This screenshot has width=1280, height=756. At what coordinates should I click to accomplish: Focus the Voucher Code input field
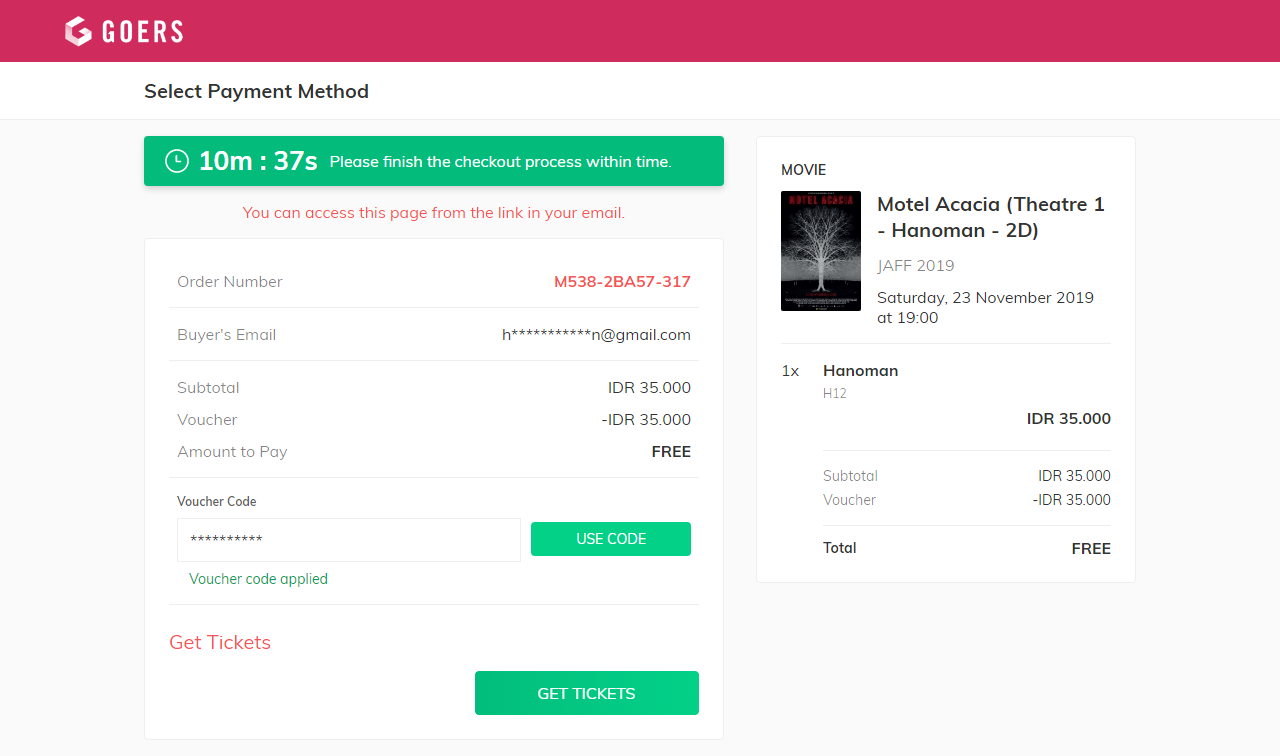point(348,540)
